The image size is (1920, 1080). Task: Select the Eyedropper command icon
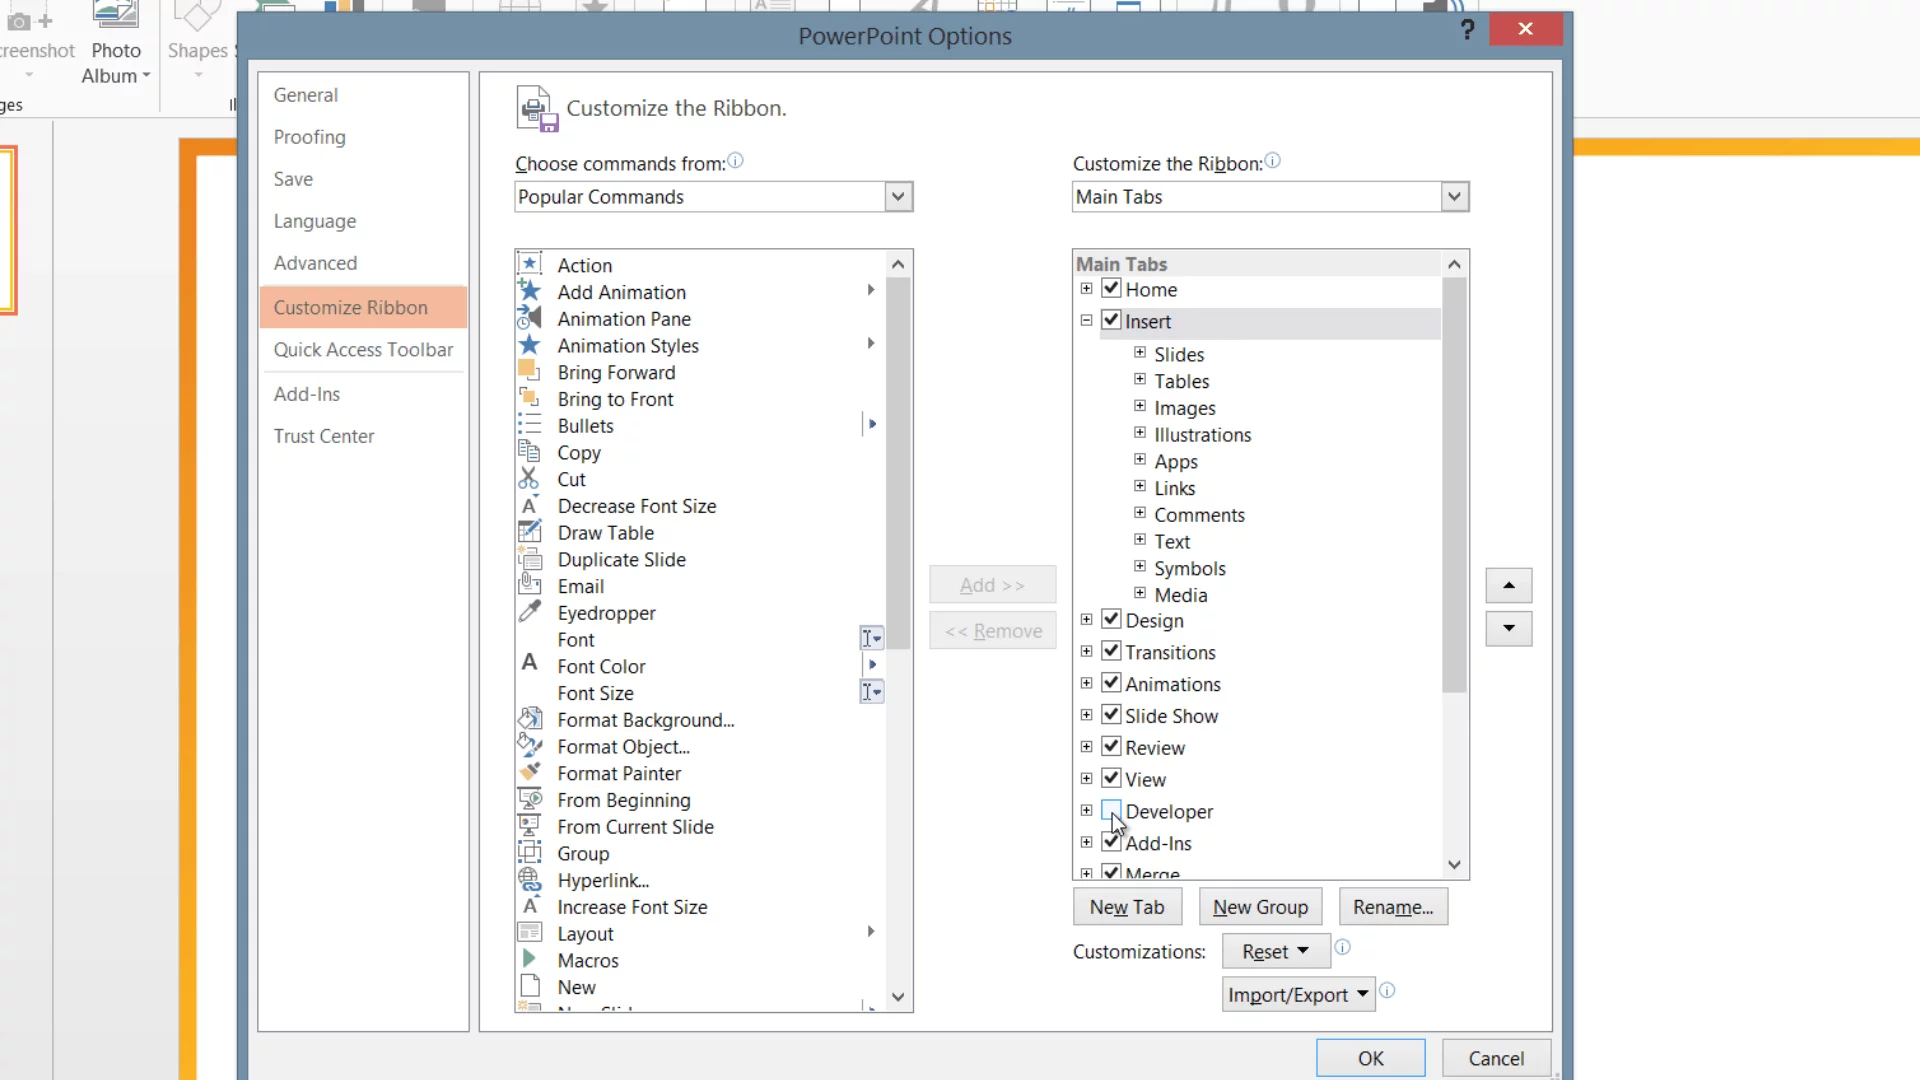529,612
